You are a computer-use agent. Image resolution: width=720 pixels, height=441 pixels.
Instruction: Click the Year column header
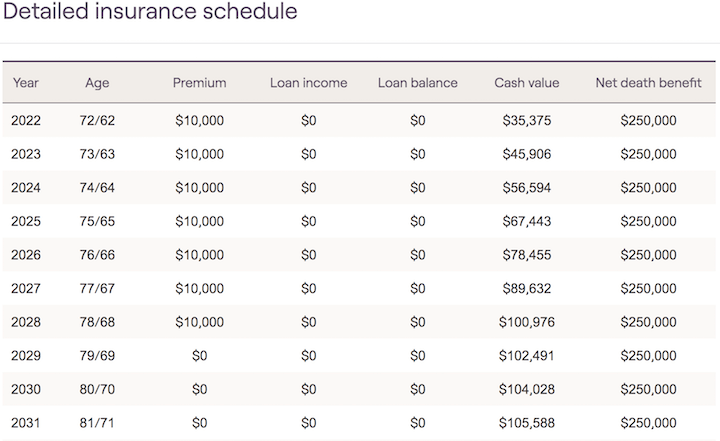pos(25,83)
